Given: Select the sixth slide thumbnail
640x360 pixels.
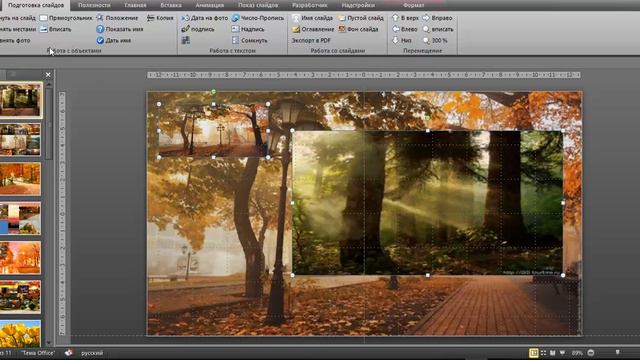Looking at the screenshot, I should 20,297.
